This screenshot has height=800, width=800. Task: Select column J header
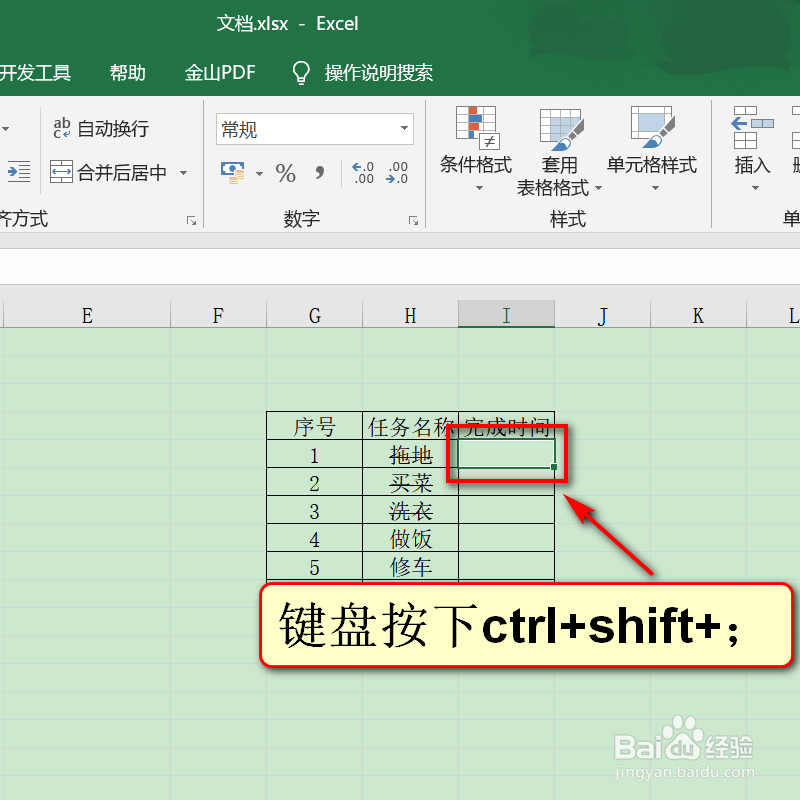[x=603, y=314]
